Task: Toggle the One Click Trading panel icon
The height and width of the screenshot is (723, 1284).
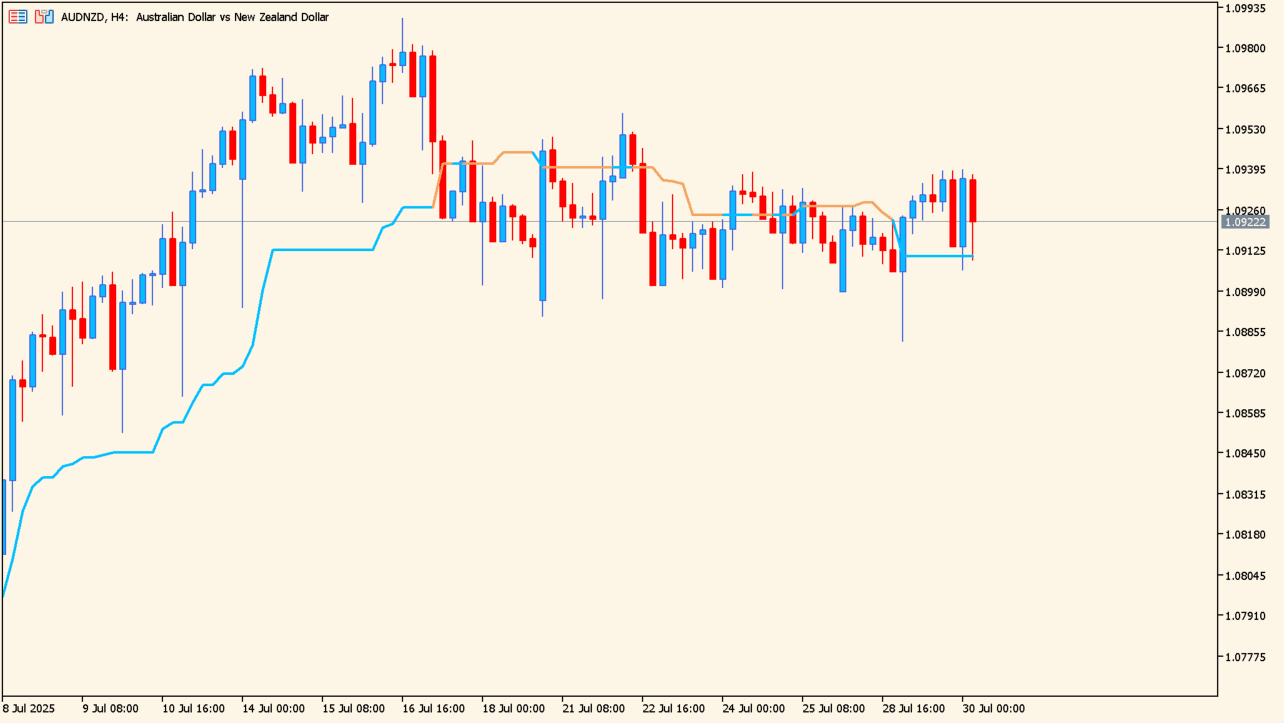Action: pos(44,17)
